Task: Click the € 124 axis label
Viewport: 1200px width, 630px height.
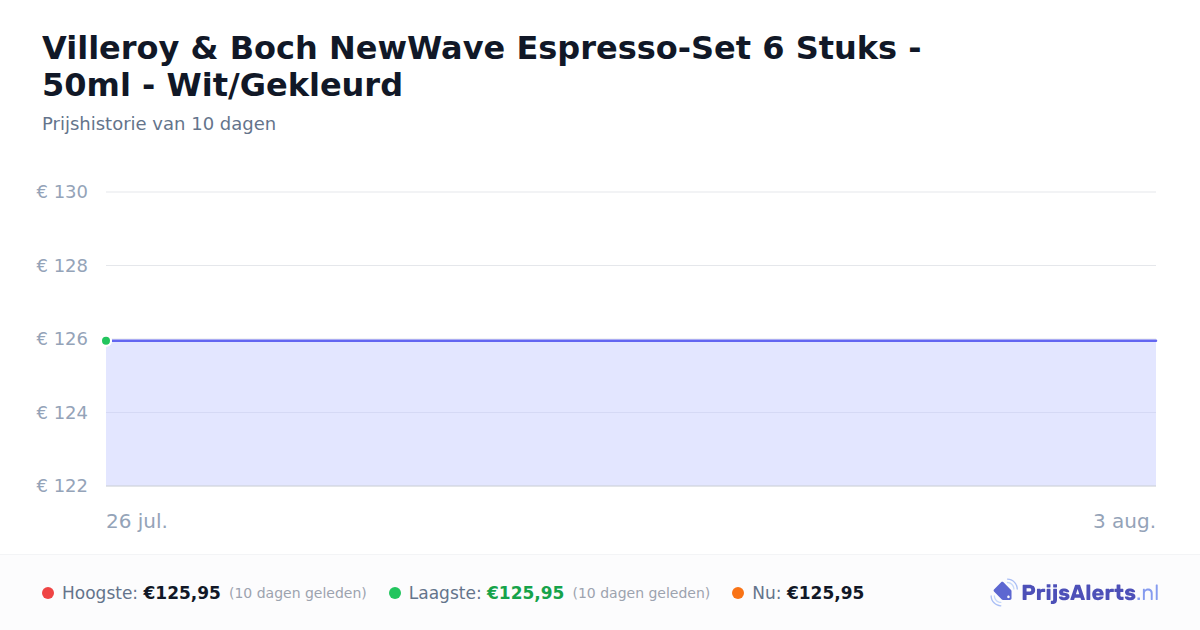Action: pyautogui.click(x=62, y=413)
